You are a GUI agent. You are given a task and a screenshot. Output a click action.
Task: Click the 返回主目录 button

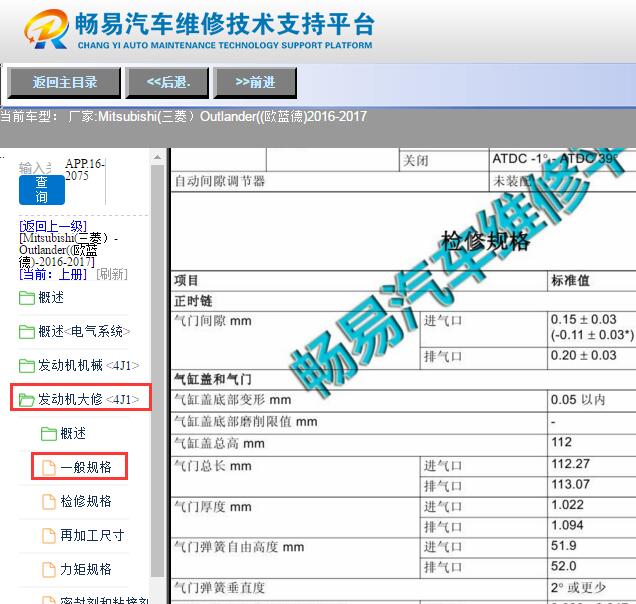tap(64, 83)
